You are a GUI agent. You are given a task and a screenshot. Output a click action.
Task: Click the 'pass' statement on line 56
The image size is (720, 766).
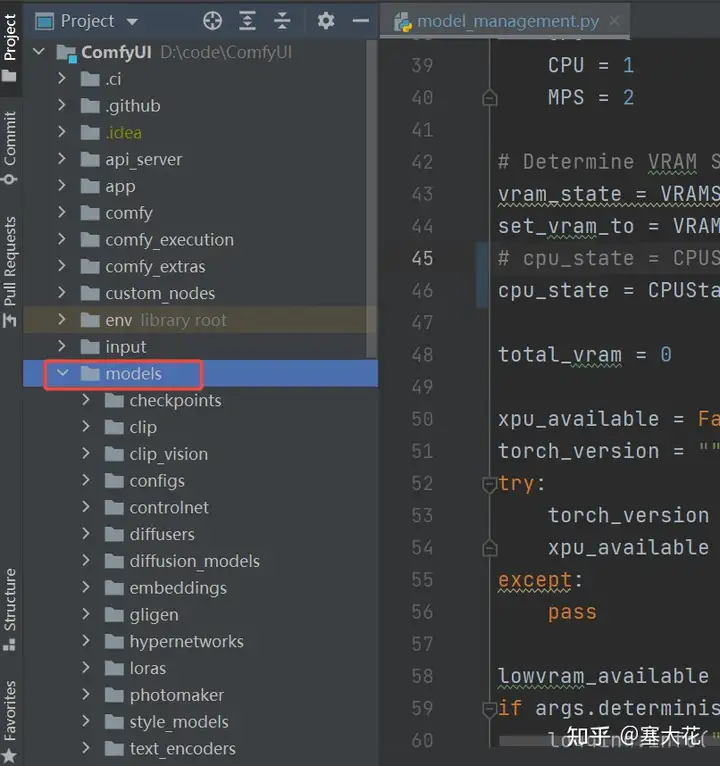click(x=572, y=613)
